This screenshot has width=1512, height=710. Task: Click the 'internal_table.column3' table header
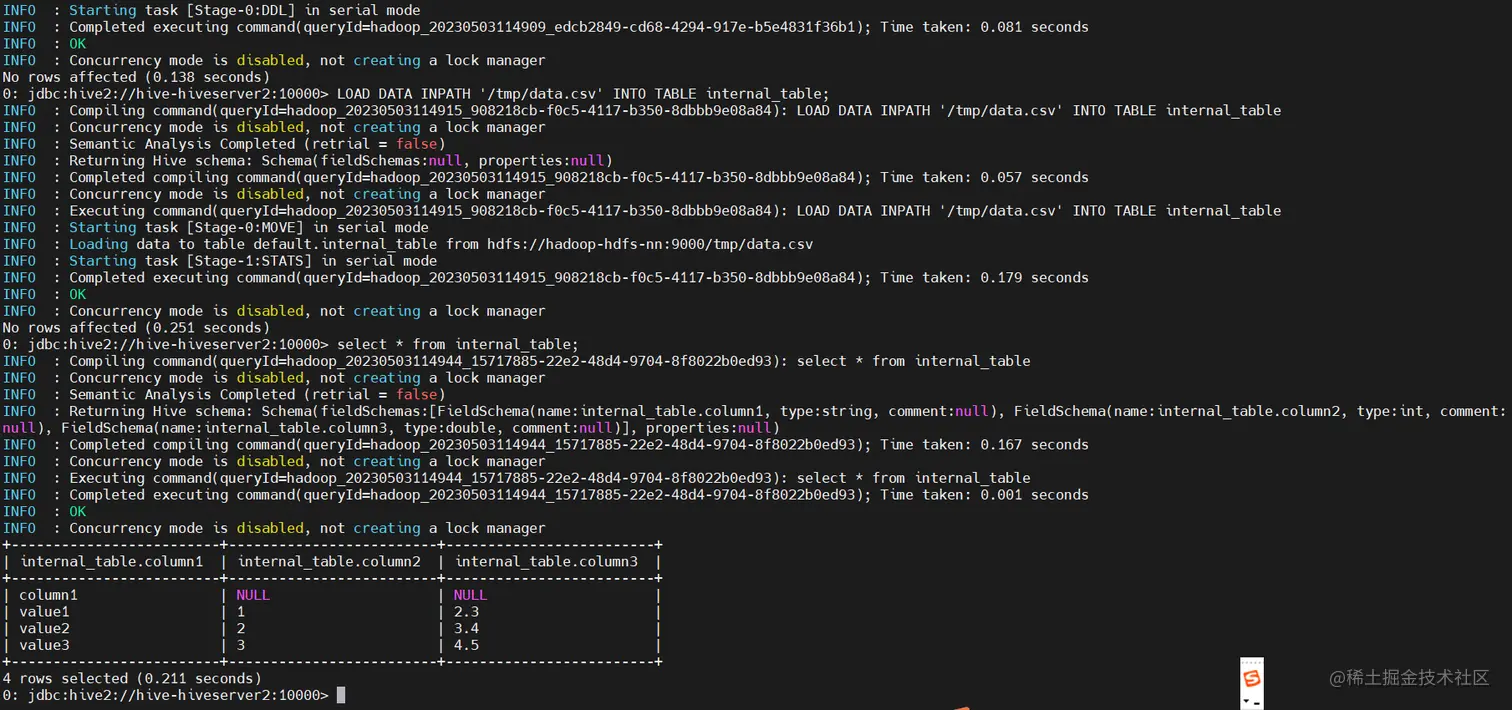tap(546, 562)
